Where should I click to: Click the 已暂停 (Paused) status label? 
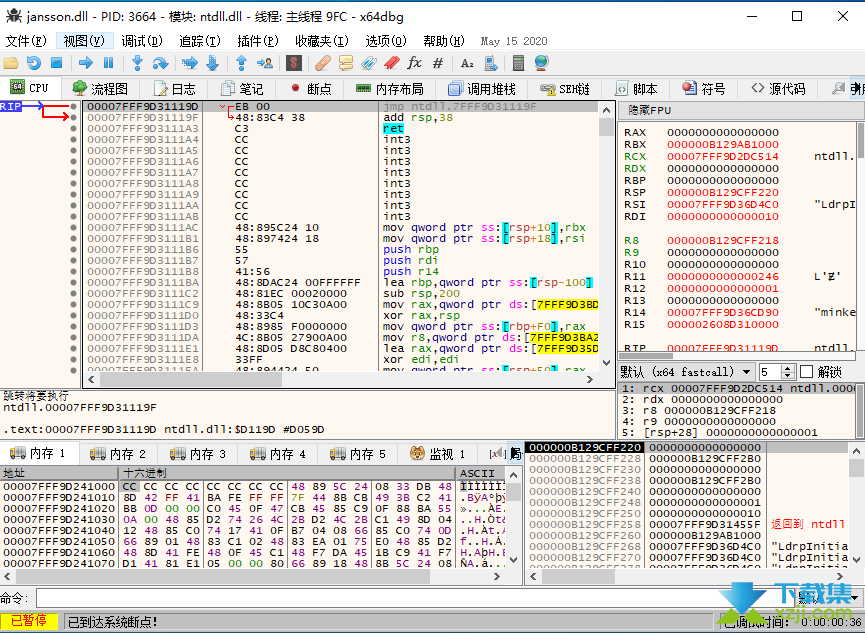pyautogui.click(x=29, y=621)
